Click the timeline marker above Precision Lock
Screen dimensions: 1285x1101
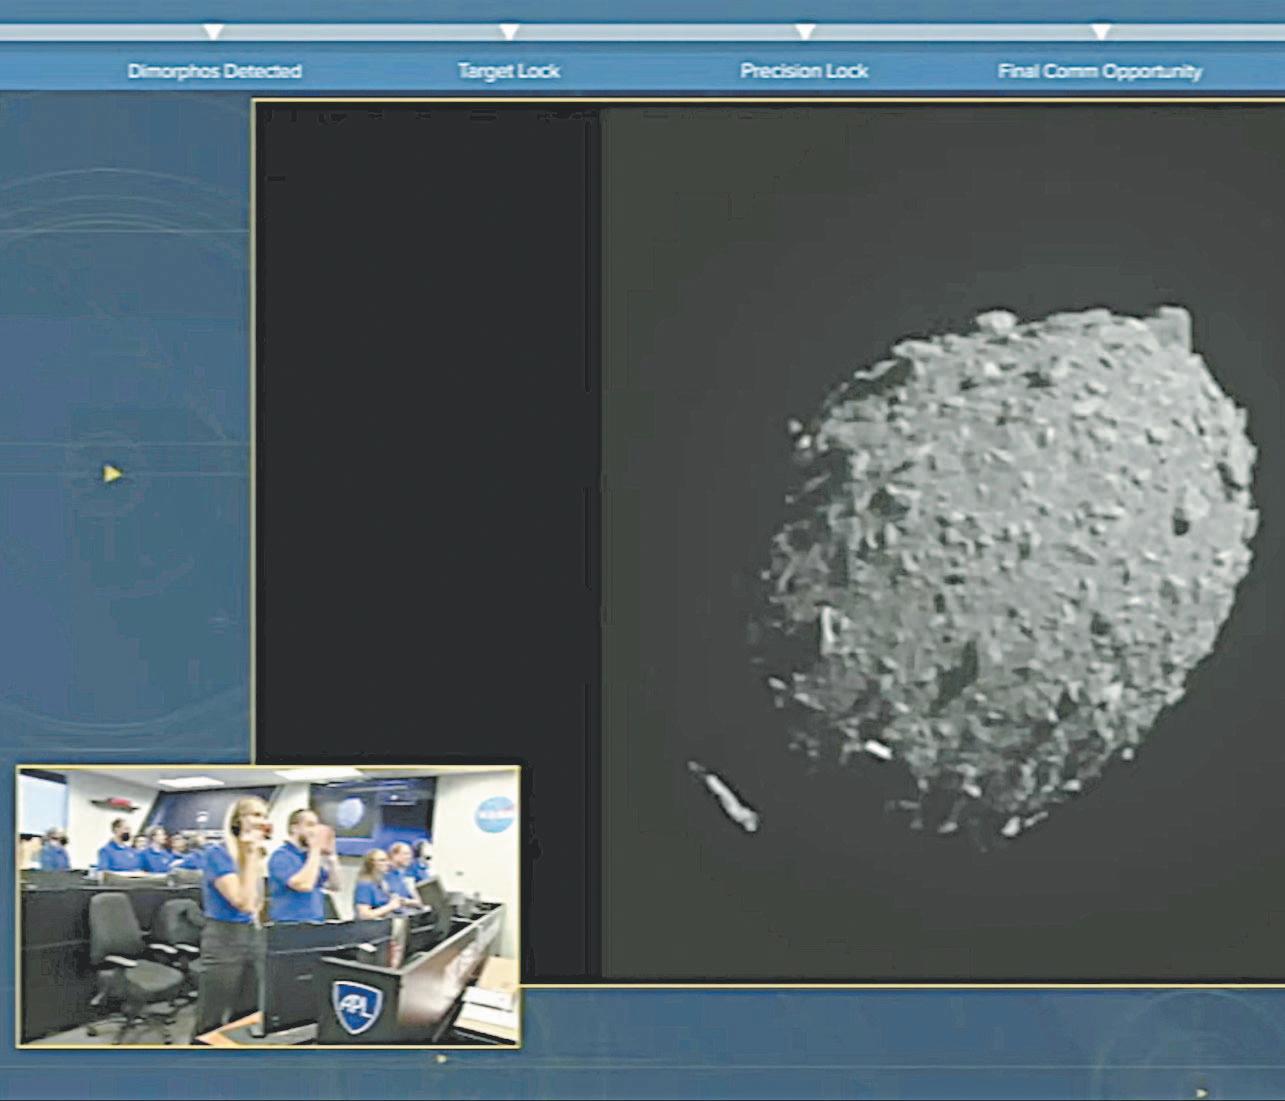805,32
